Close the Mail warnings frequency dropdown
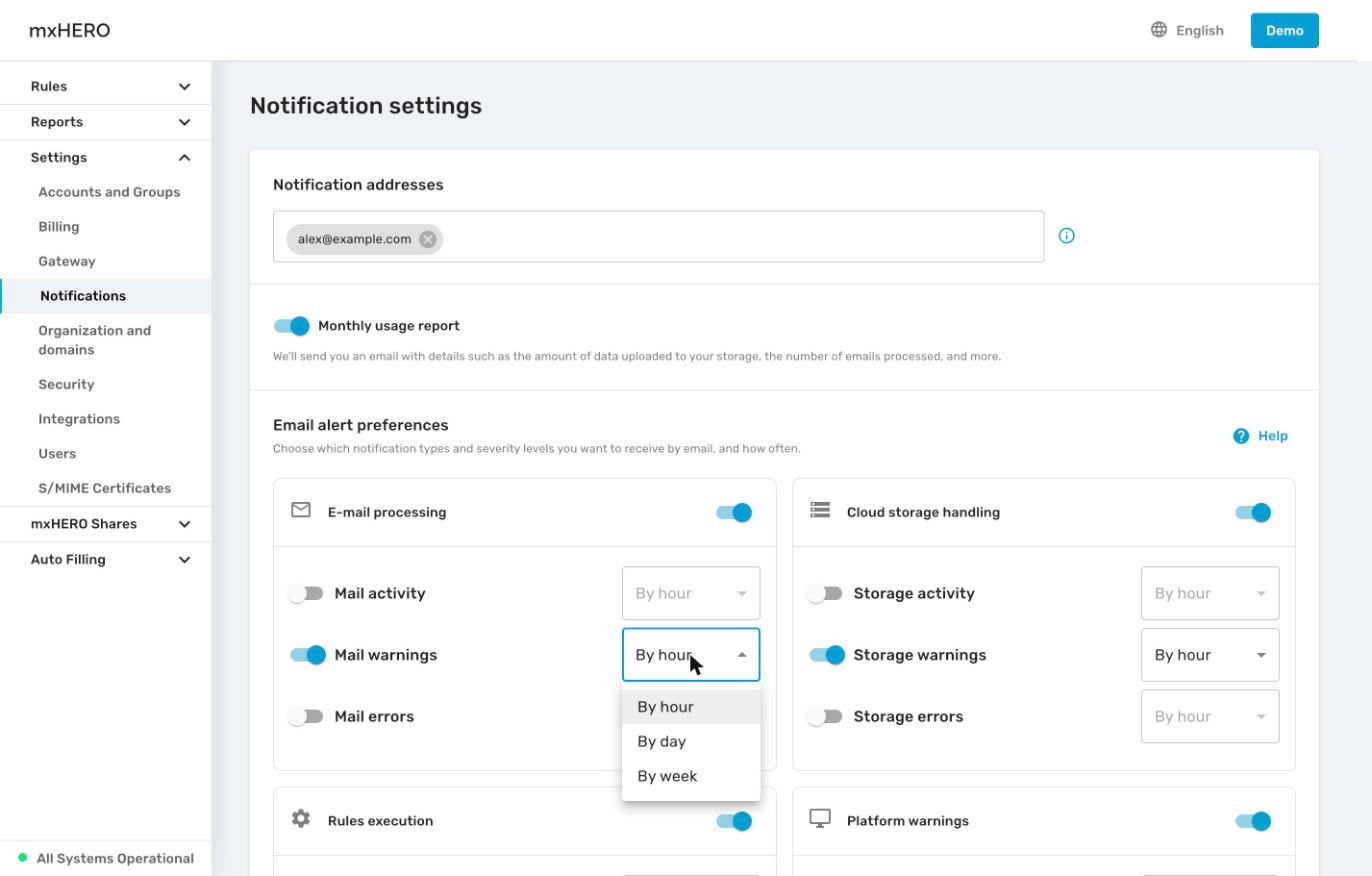 [691, 655]
